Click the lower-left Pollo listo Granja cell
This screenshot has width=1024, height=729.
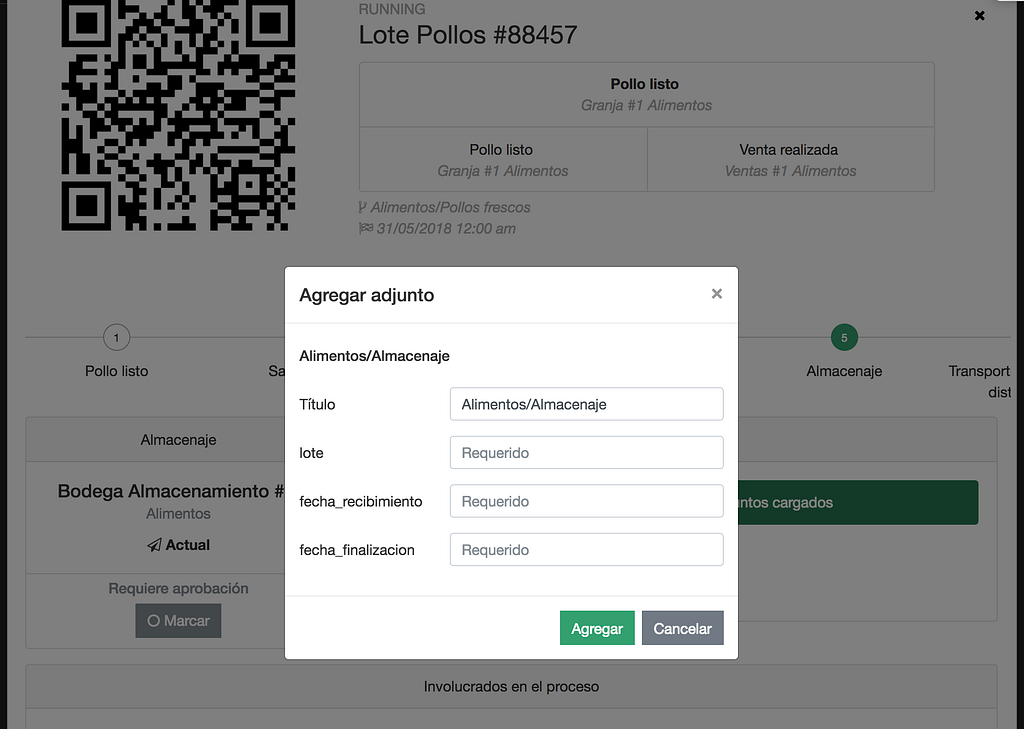coord(503,159)
